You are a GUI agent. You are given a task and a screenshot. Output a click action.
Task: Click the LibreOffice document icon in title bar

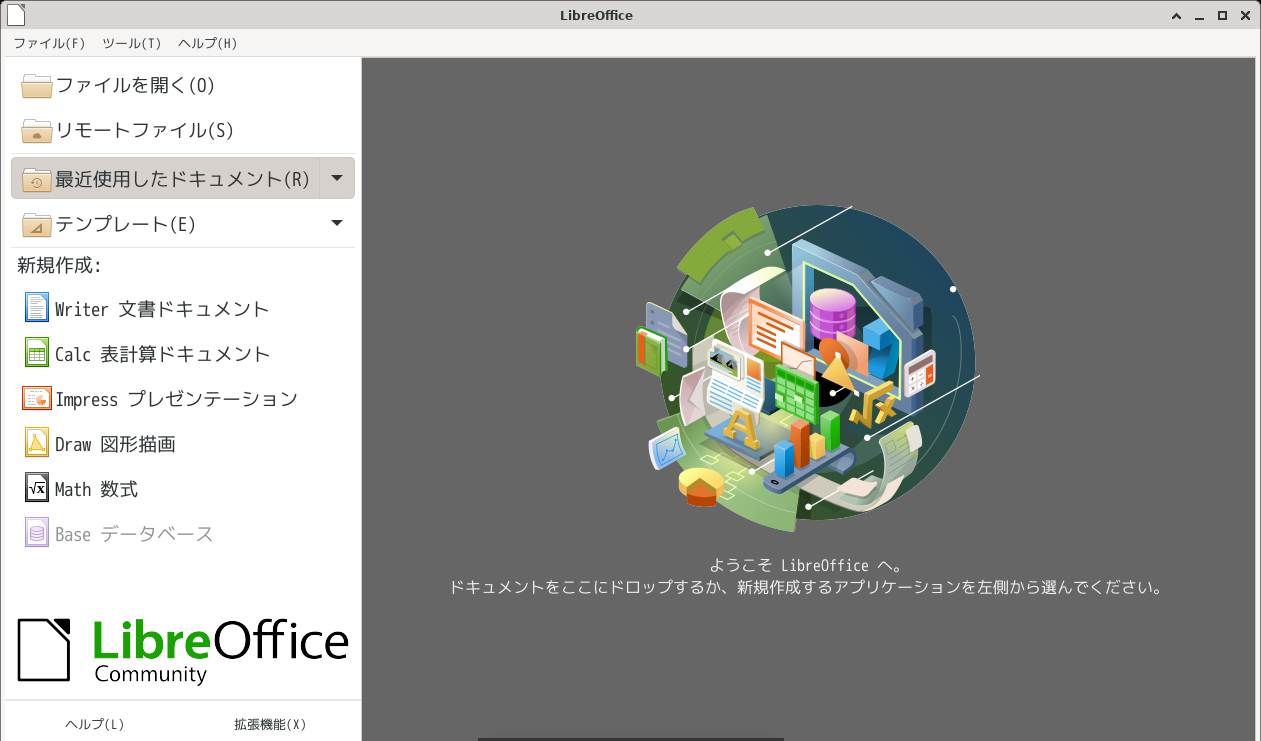(x=16, y=14)
